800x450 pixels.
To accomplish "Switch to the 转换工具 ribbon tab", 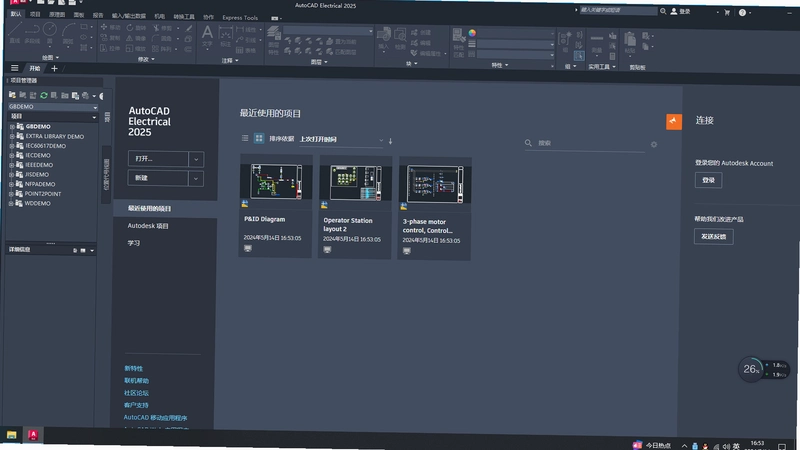I will 184,16.
